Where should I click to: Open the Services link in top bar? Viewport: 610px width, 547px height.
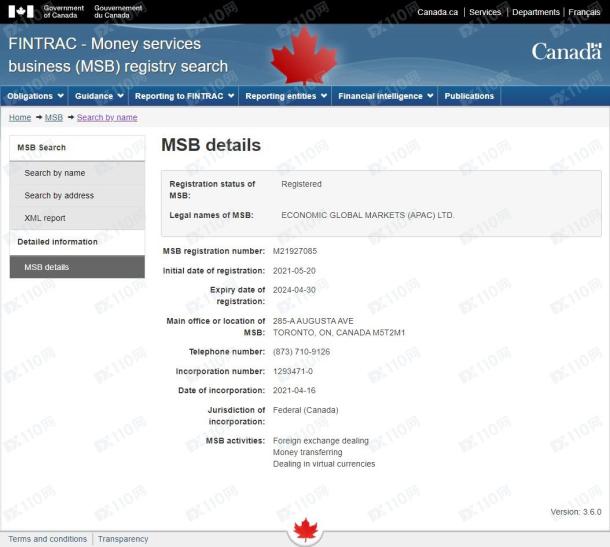coord(485,12)
